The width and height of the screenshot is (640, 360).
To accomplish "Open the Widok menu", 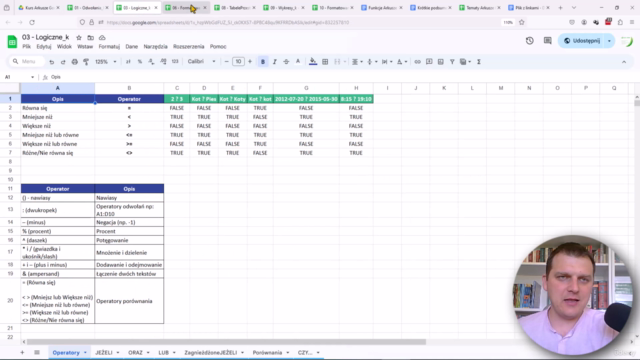I will [64, 47].
